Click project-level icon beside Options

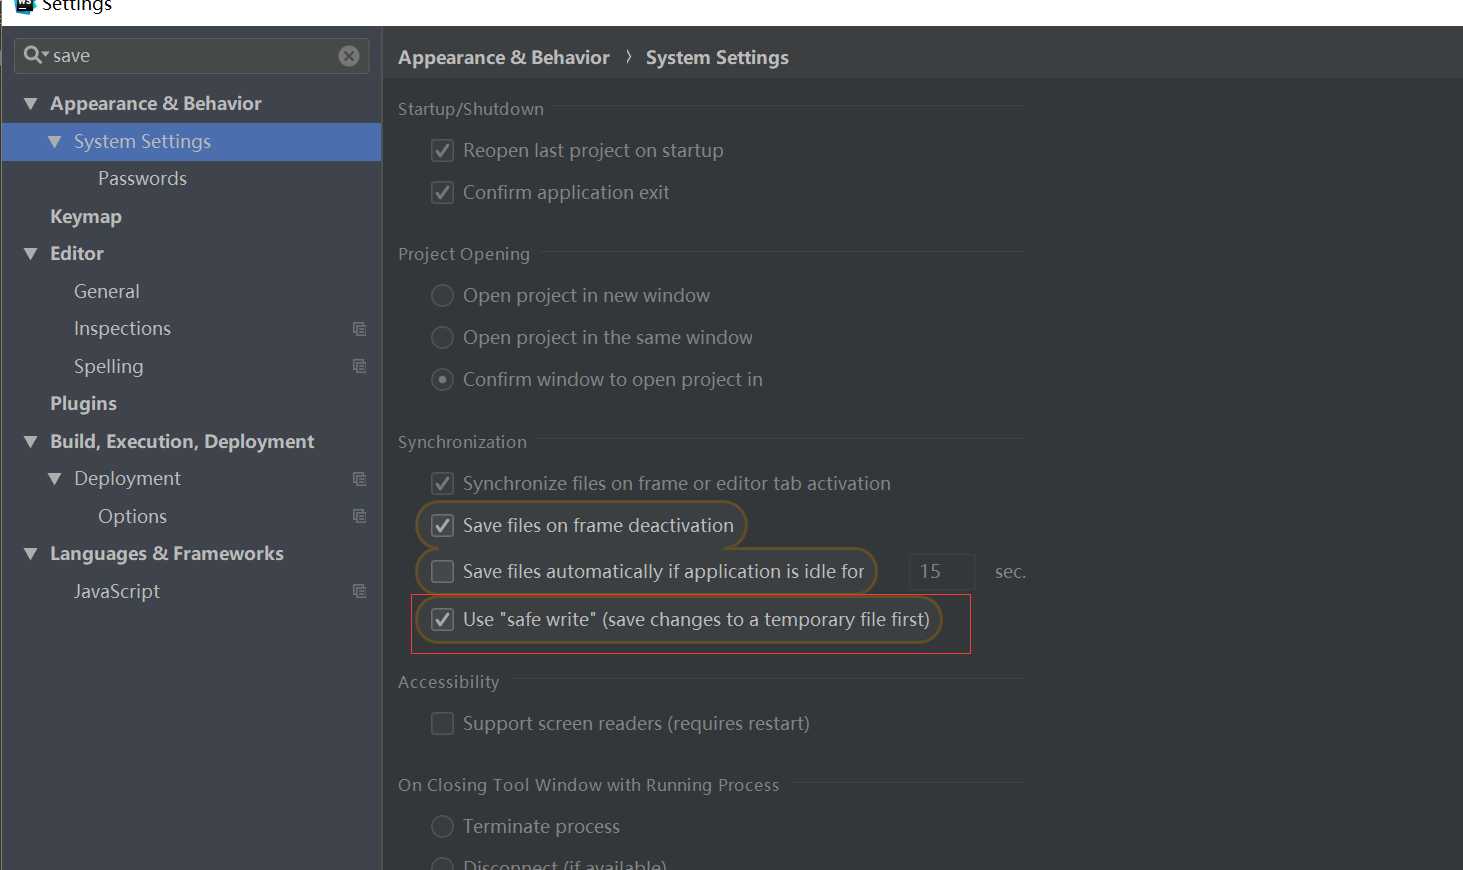(x=359, y=516)
